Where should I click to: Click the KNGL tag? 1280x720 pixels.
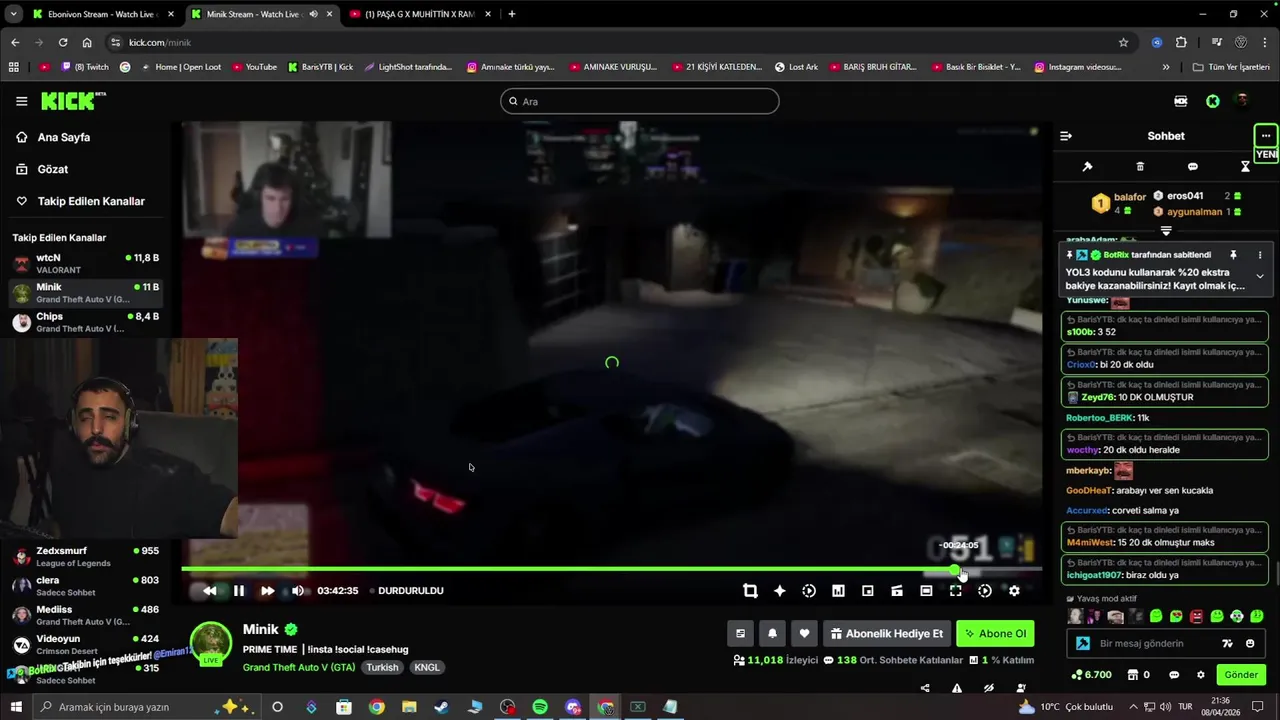tap(427, 667)
